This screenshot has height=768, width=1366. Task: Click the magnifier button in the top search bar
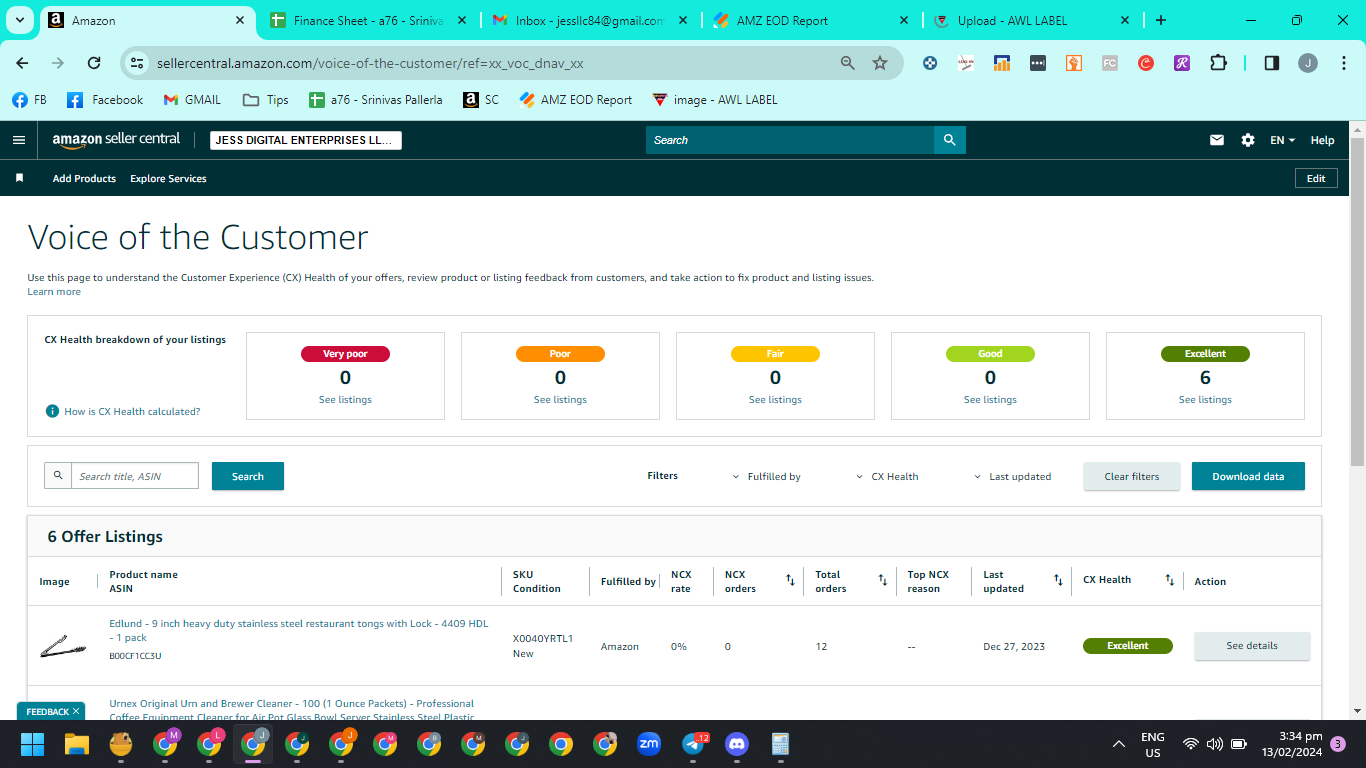[x=949, y=140]
